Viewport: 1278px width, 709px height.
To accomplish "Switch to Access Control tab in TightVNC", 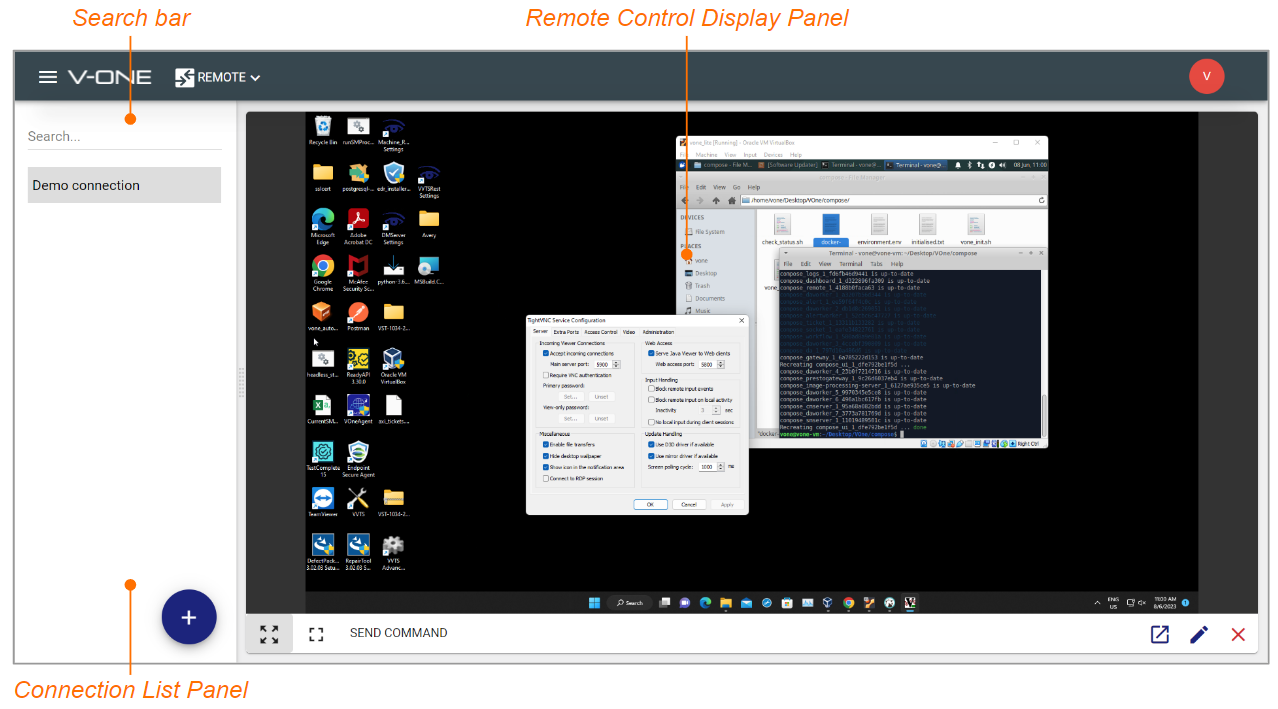I will 601,332.
